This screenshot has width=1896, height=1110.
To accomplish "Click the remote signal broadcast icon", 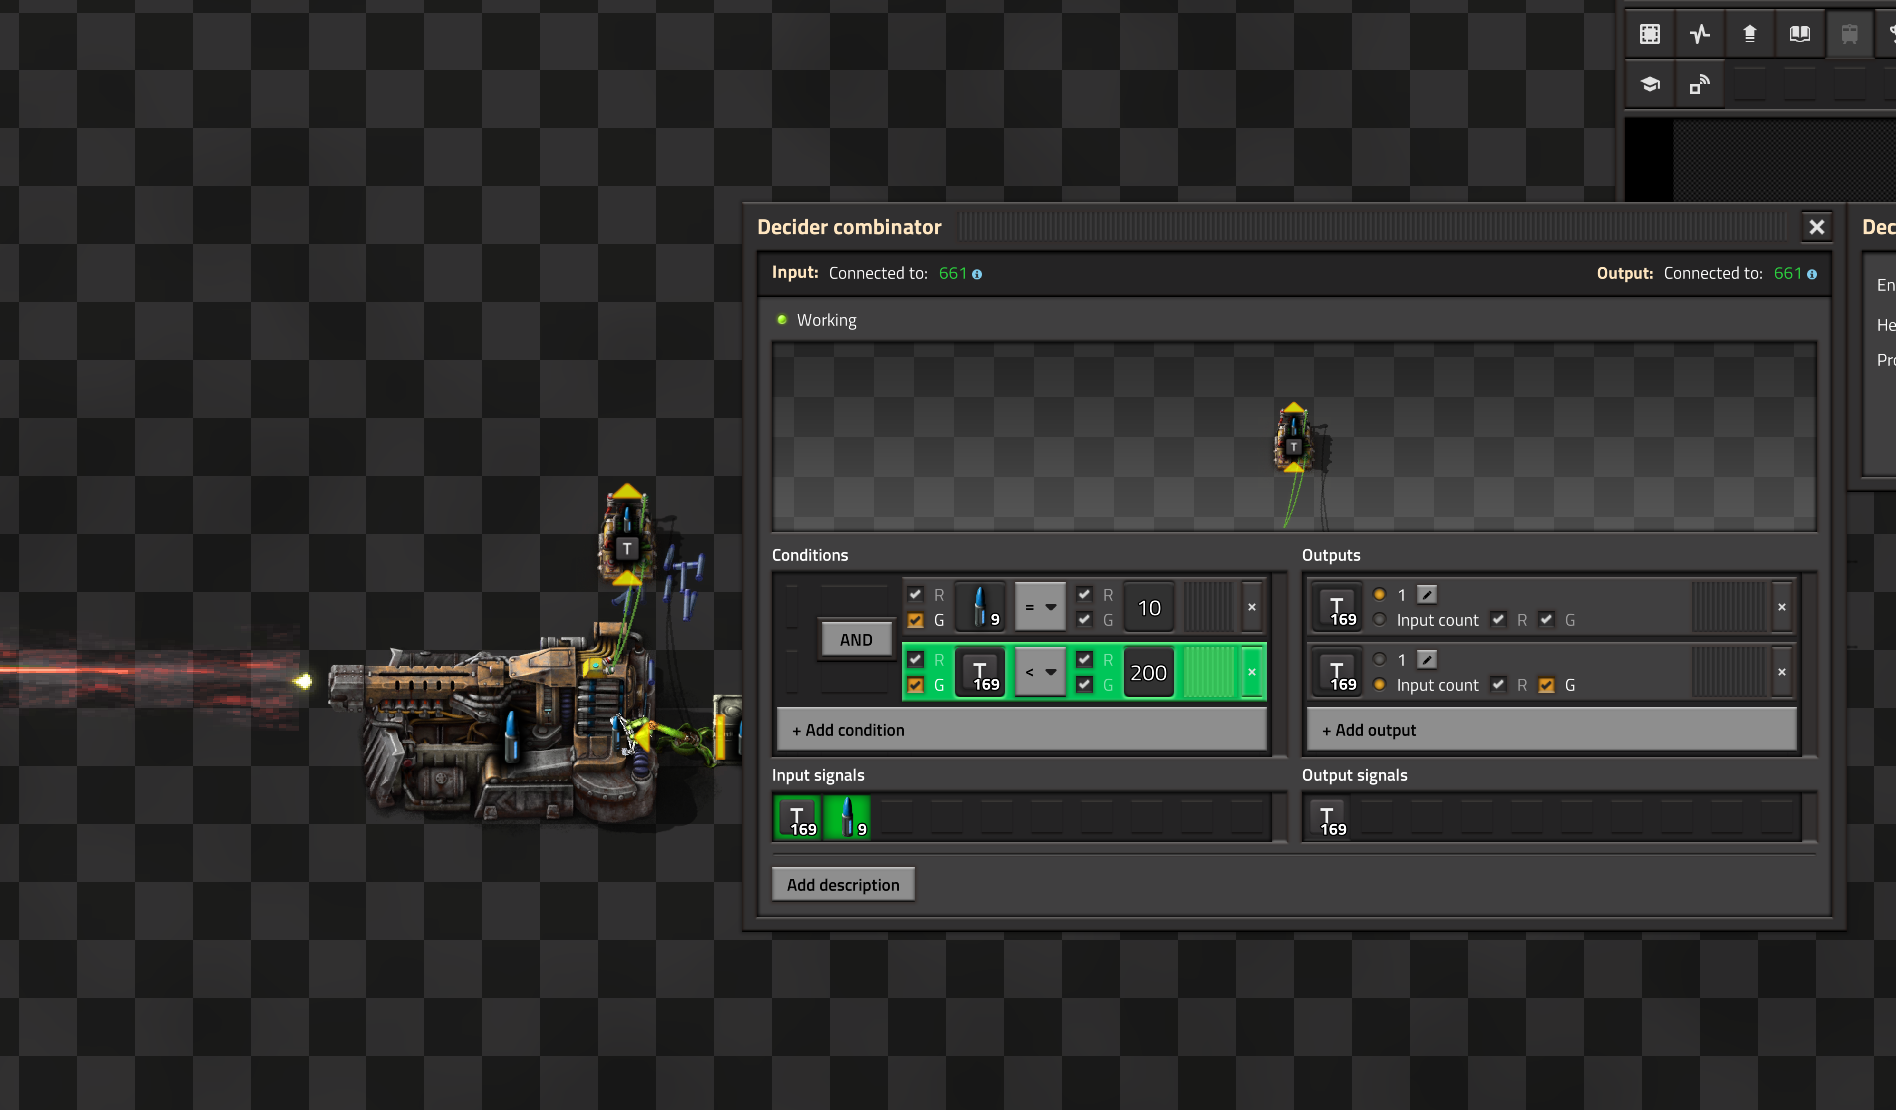I will (1700, 85).
